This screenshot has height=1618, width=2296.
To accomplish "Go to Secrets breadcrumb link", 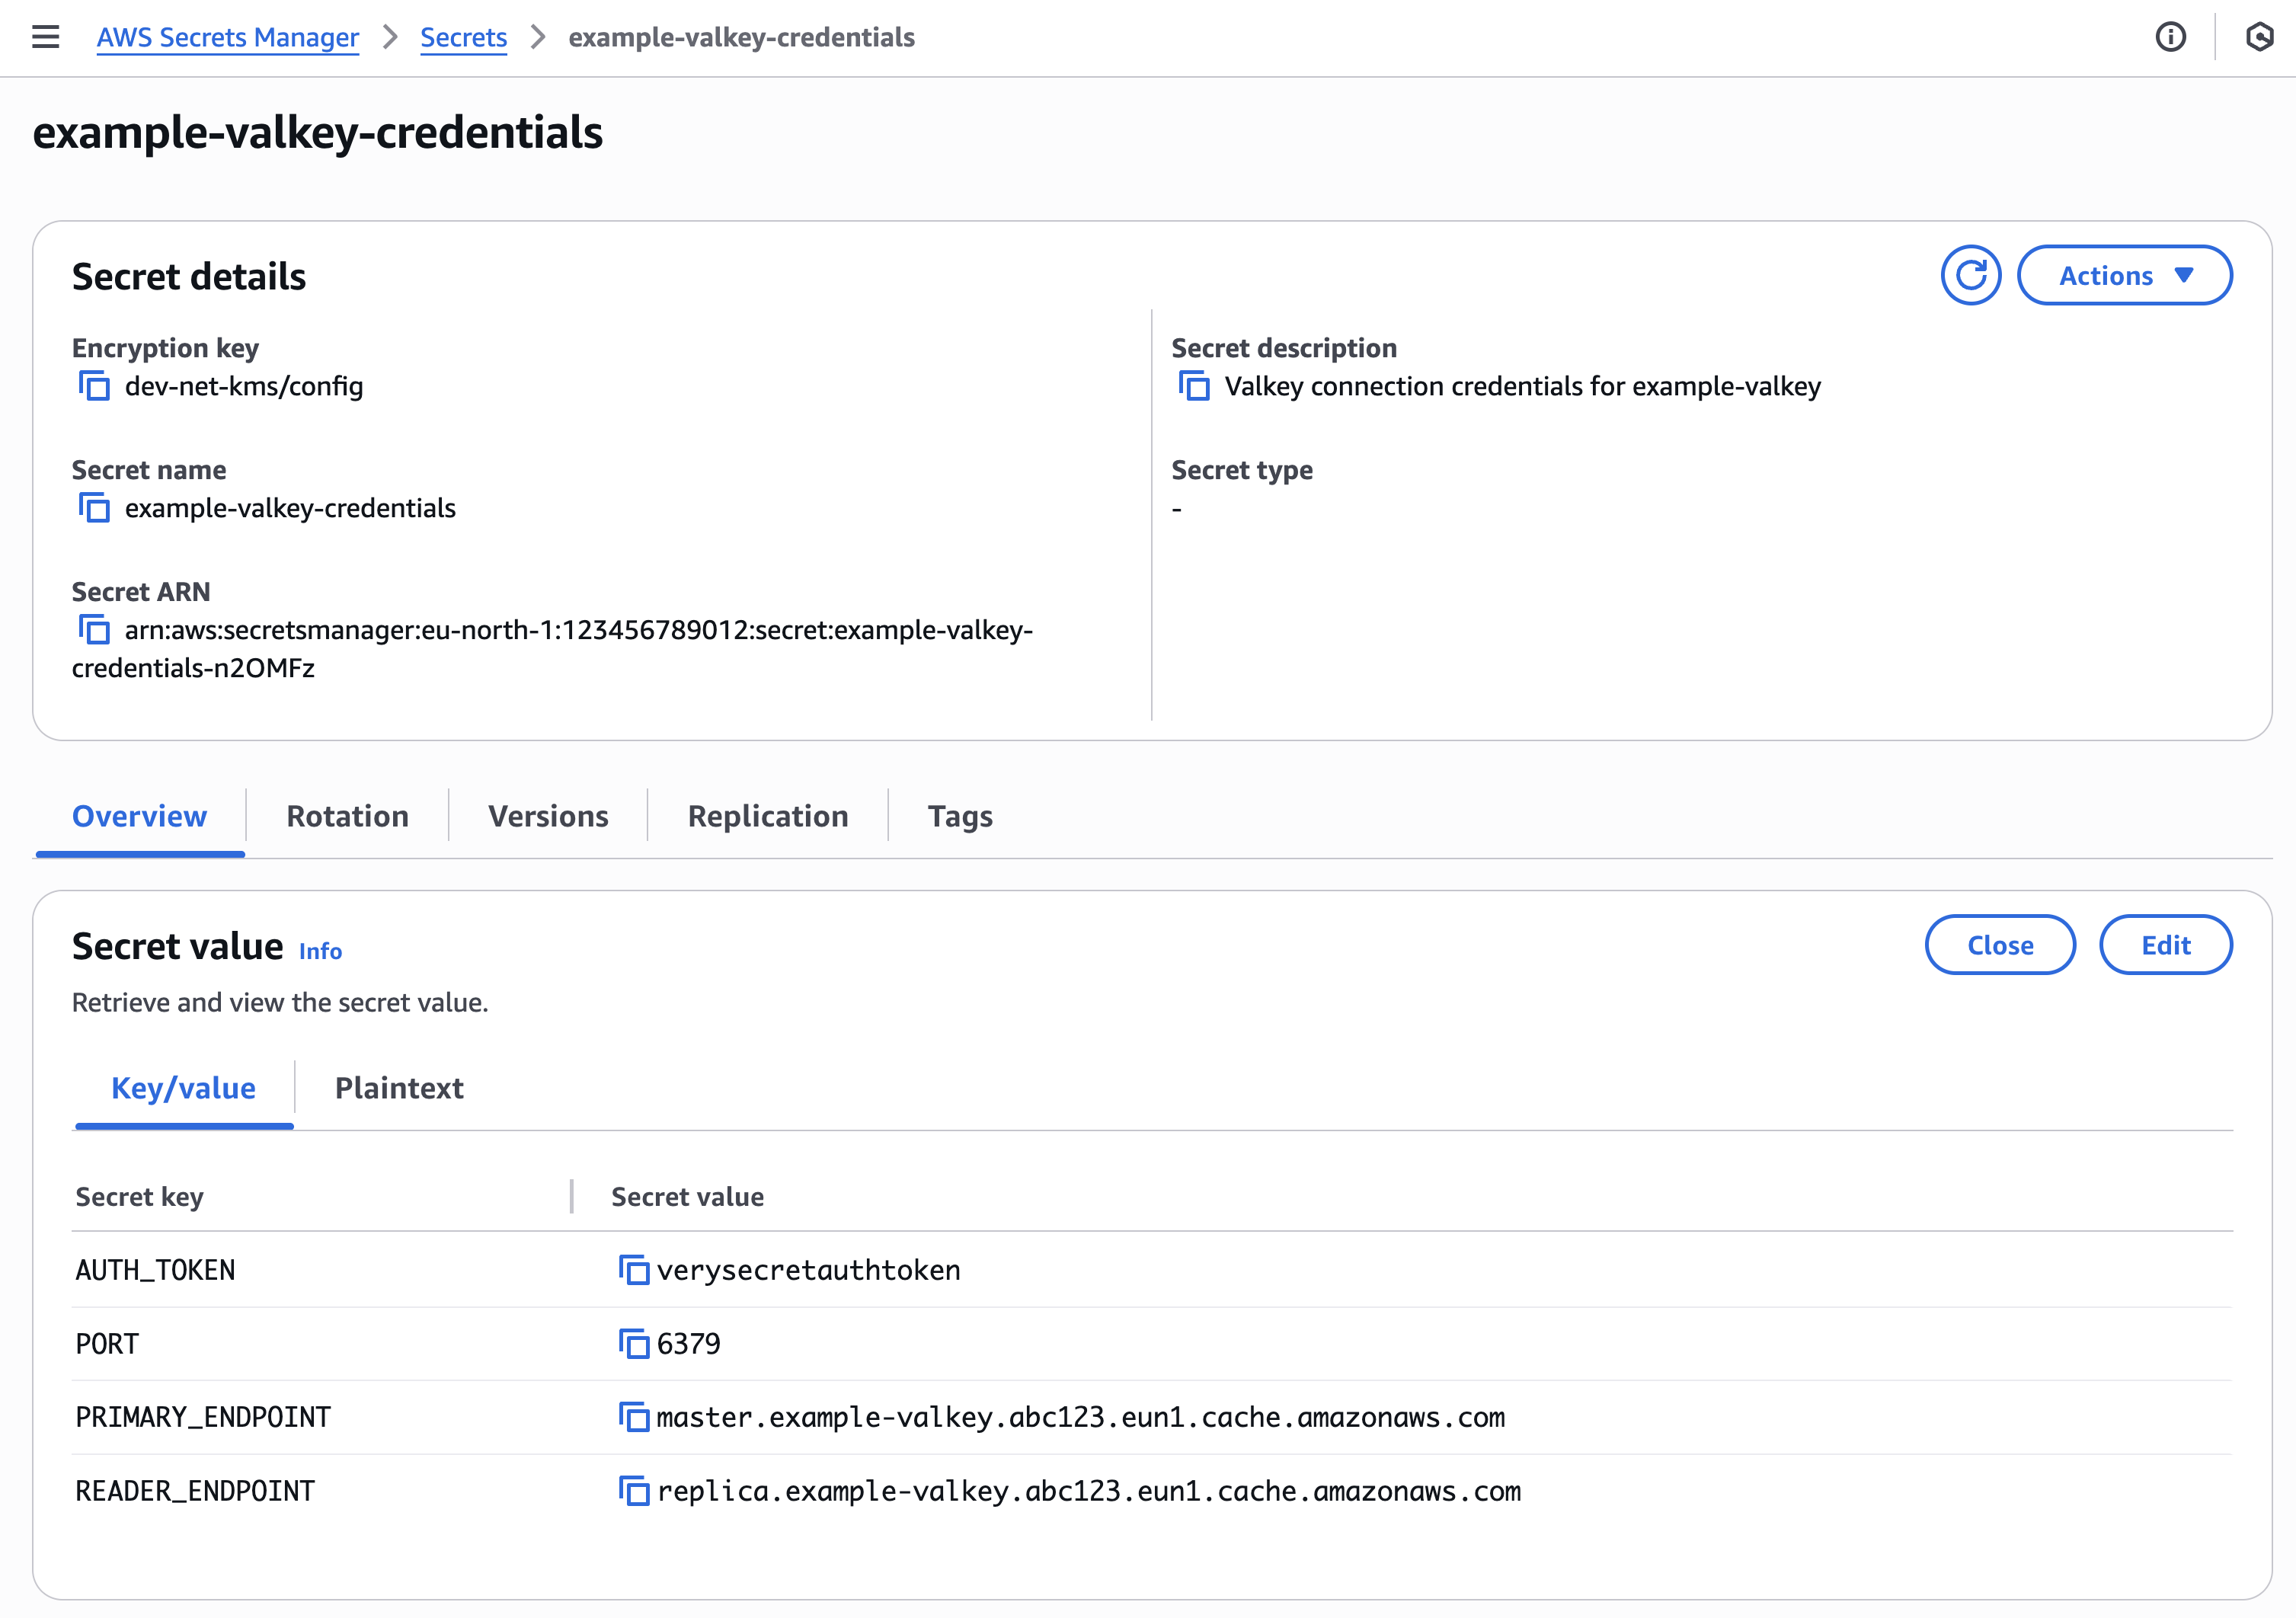I will coord(463,37).
